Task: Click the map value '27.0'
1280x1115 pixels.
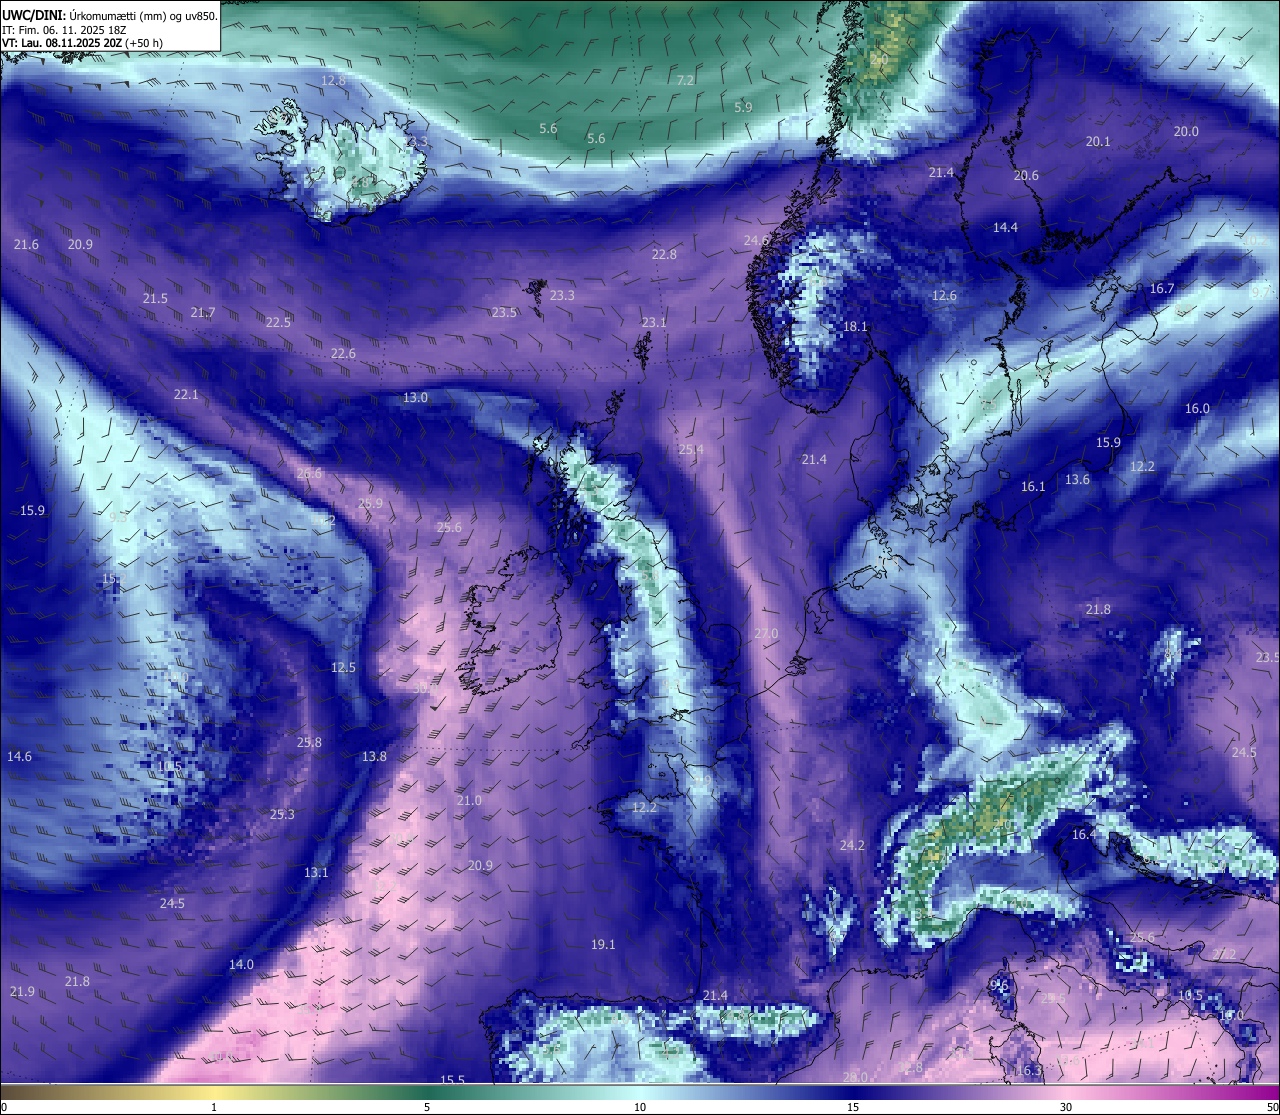Action: 766,635
